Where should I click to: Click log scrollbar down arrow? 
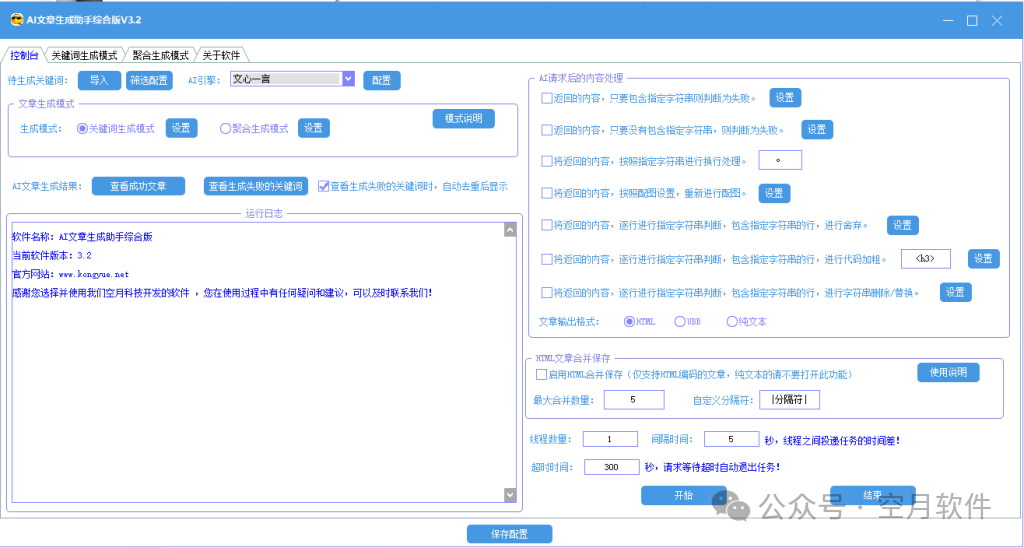click(x=510, y=495)
